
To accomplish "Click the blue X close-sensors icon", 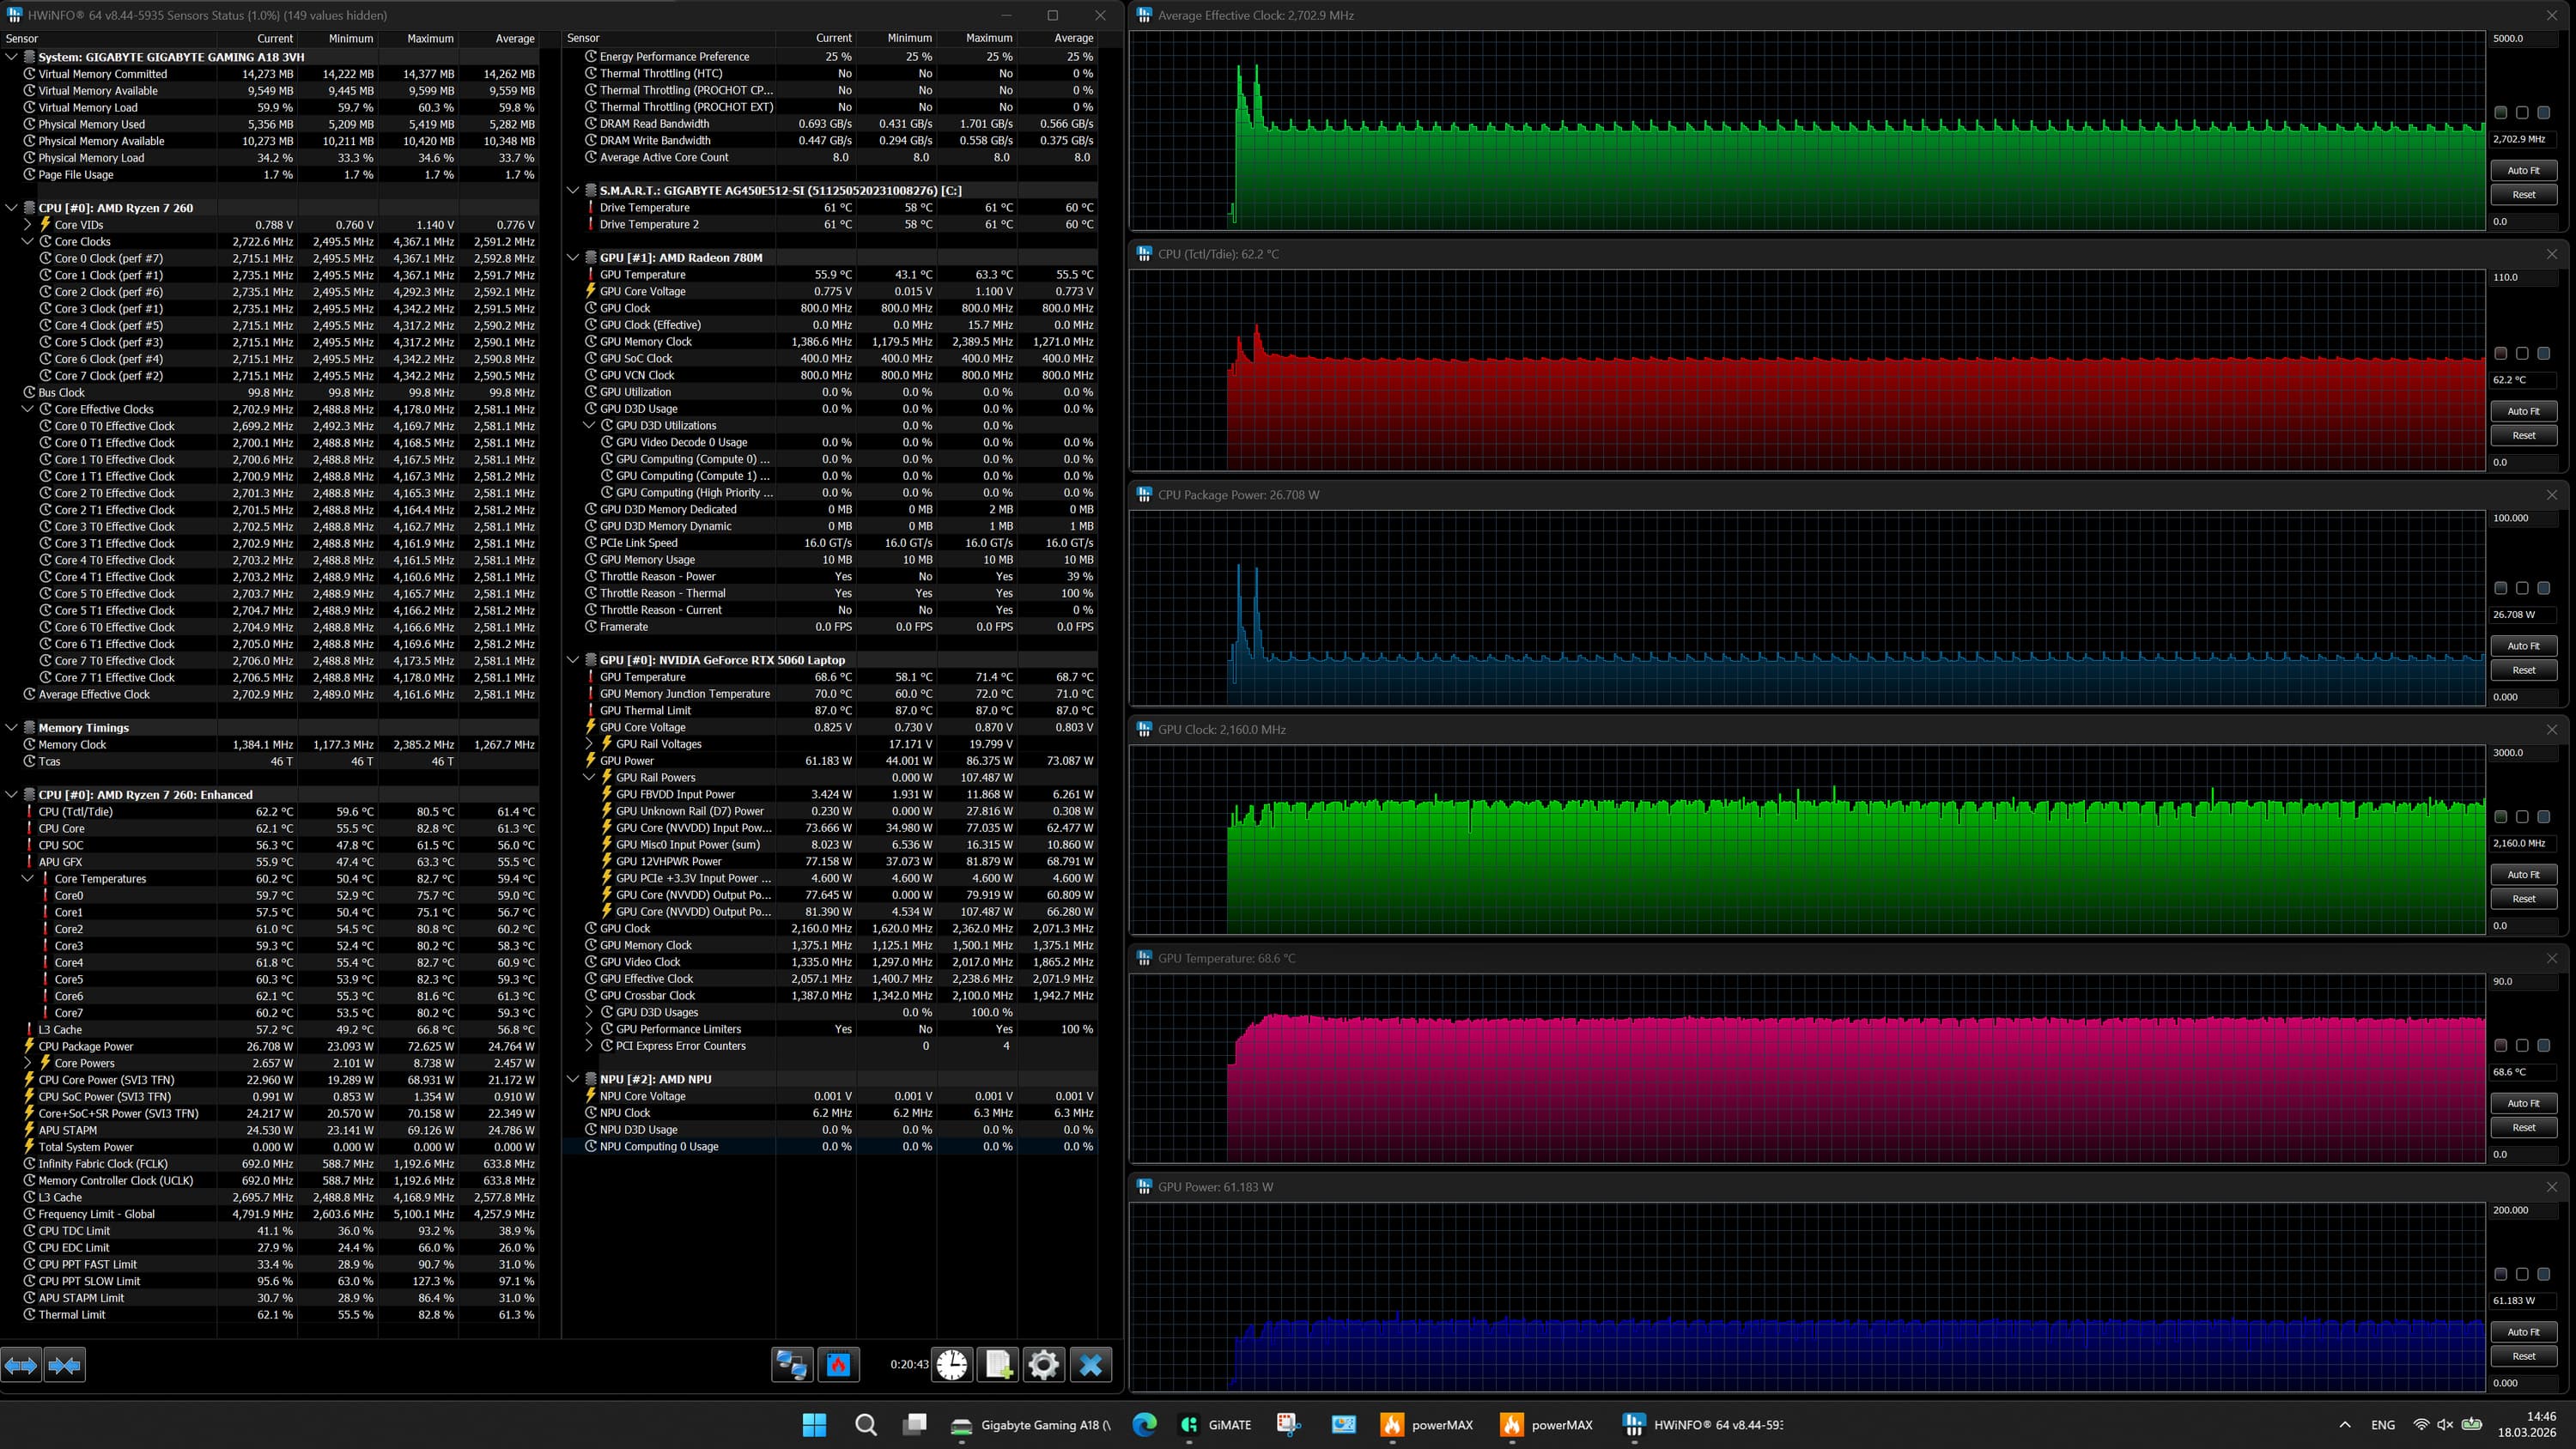I will pos(1090,1364).
